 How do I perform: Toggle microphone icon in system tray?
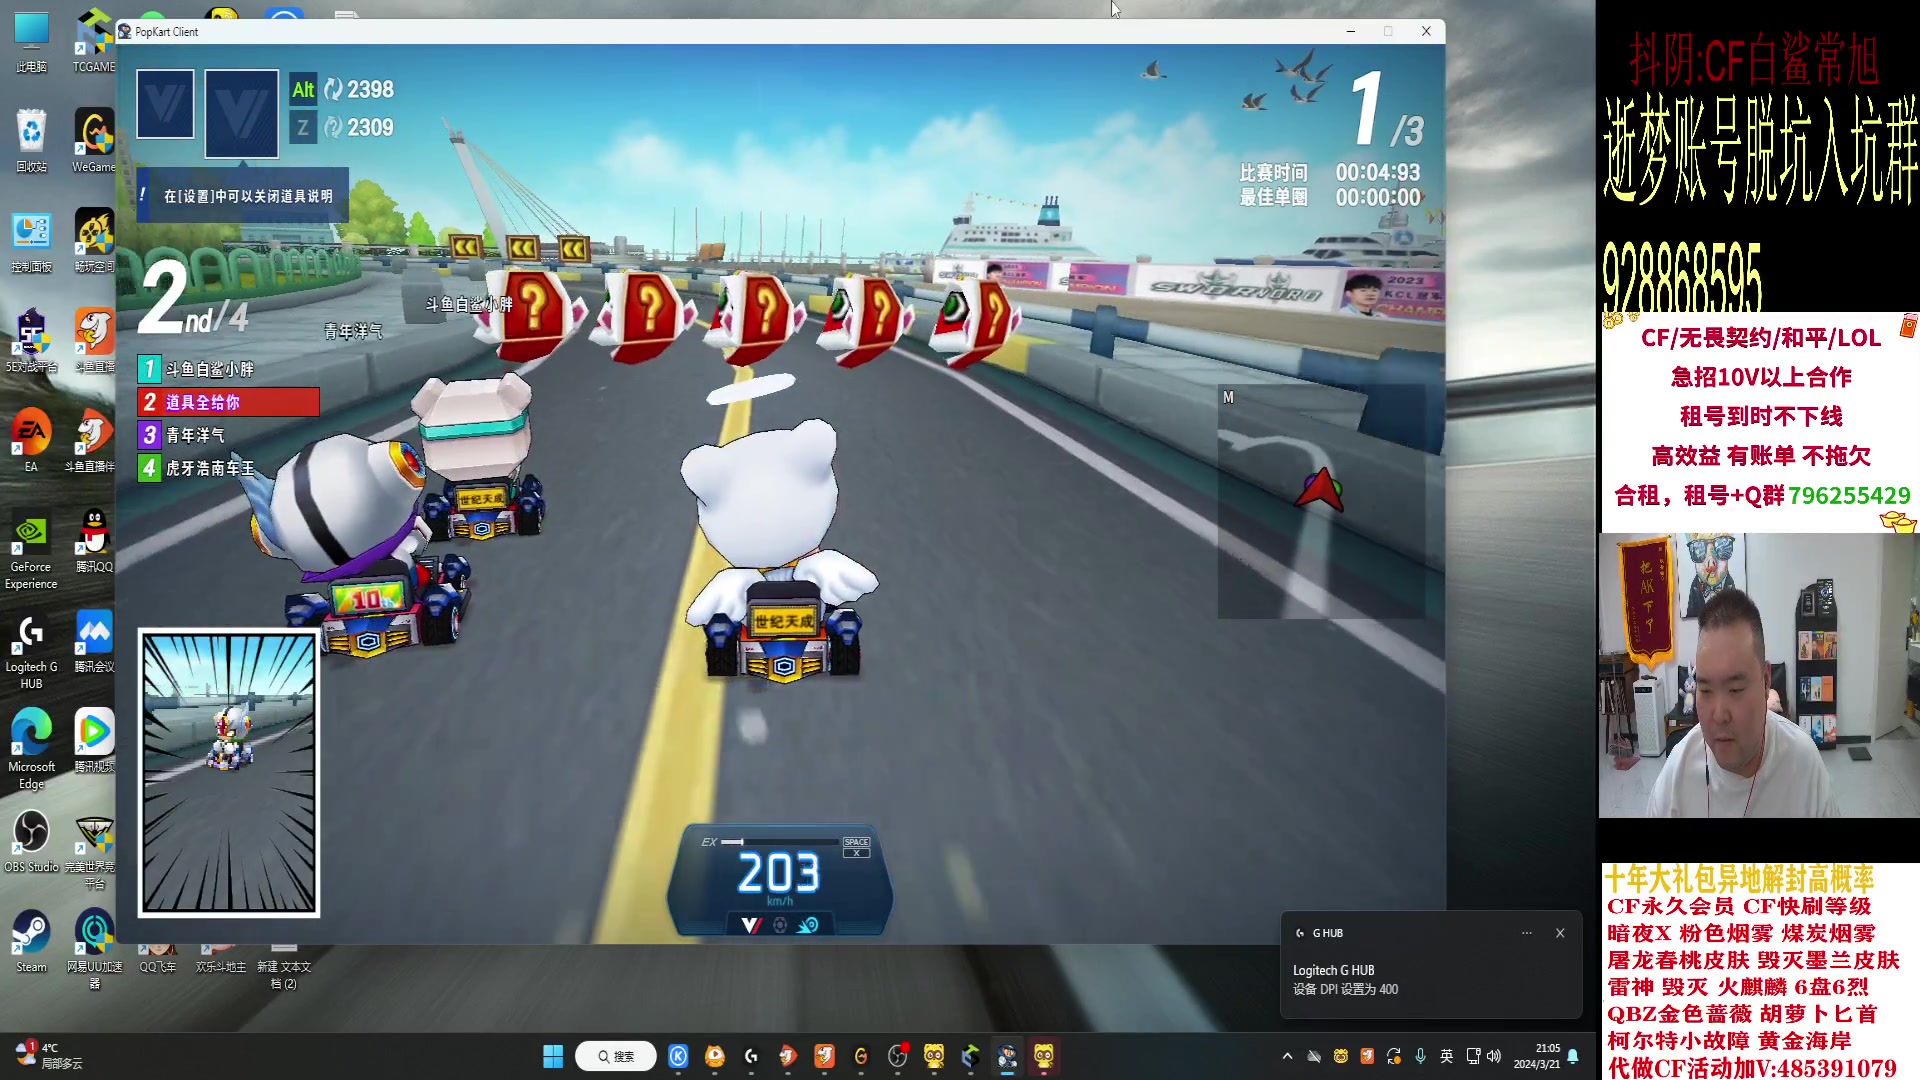tap(1420, 1056)
